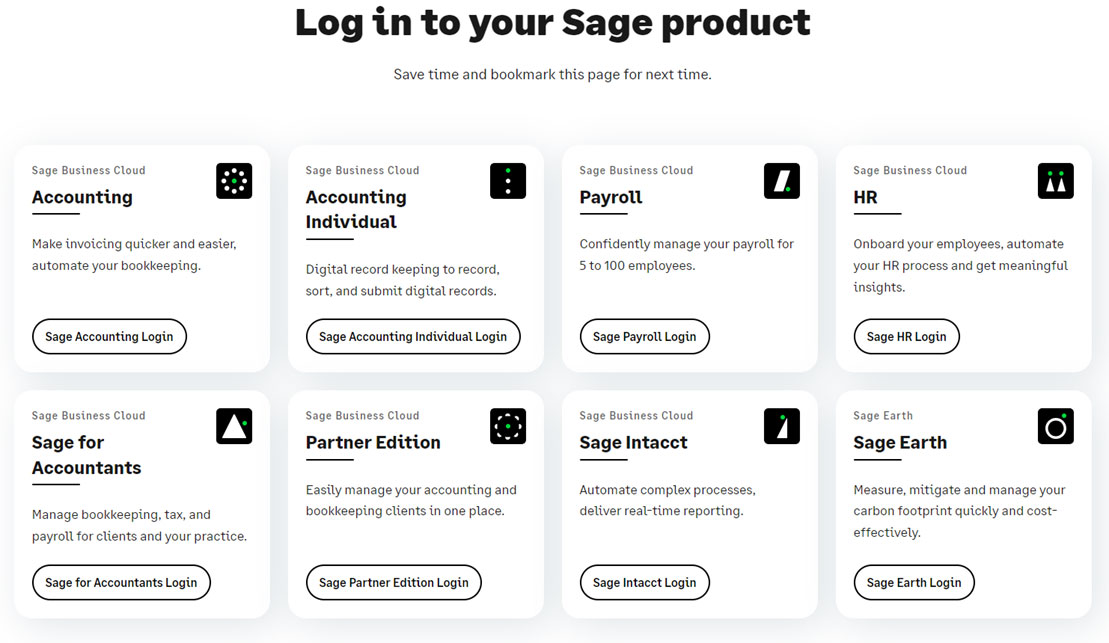Click the Payroll lightning bolt icon
Screen dimensions: 1109x643
tap(782, 181)
